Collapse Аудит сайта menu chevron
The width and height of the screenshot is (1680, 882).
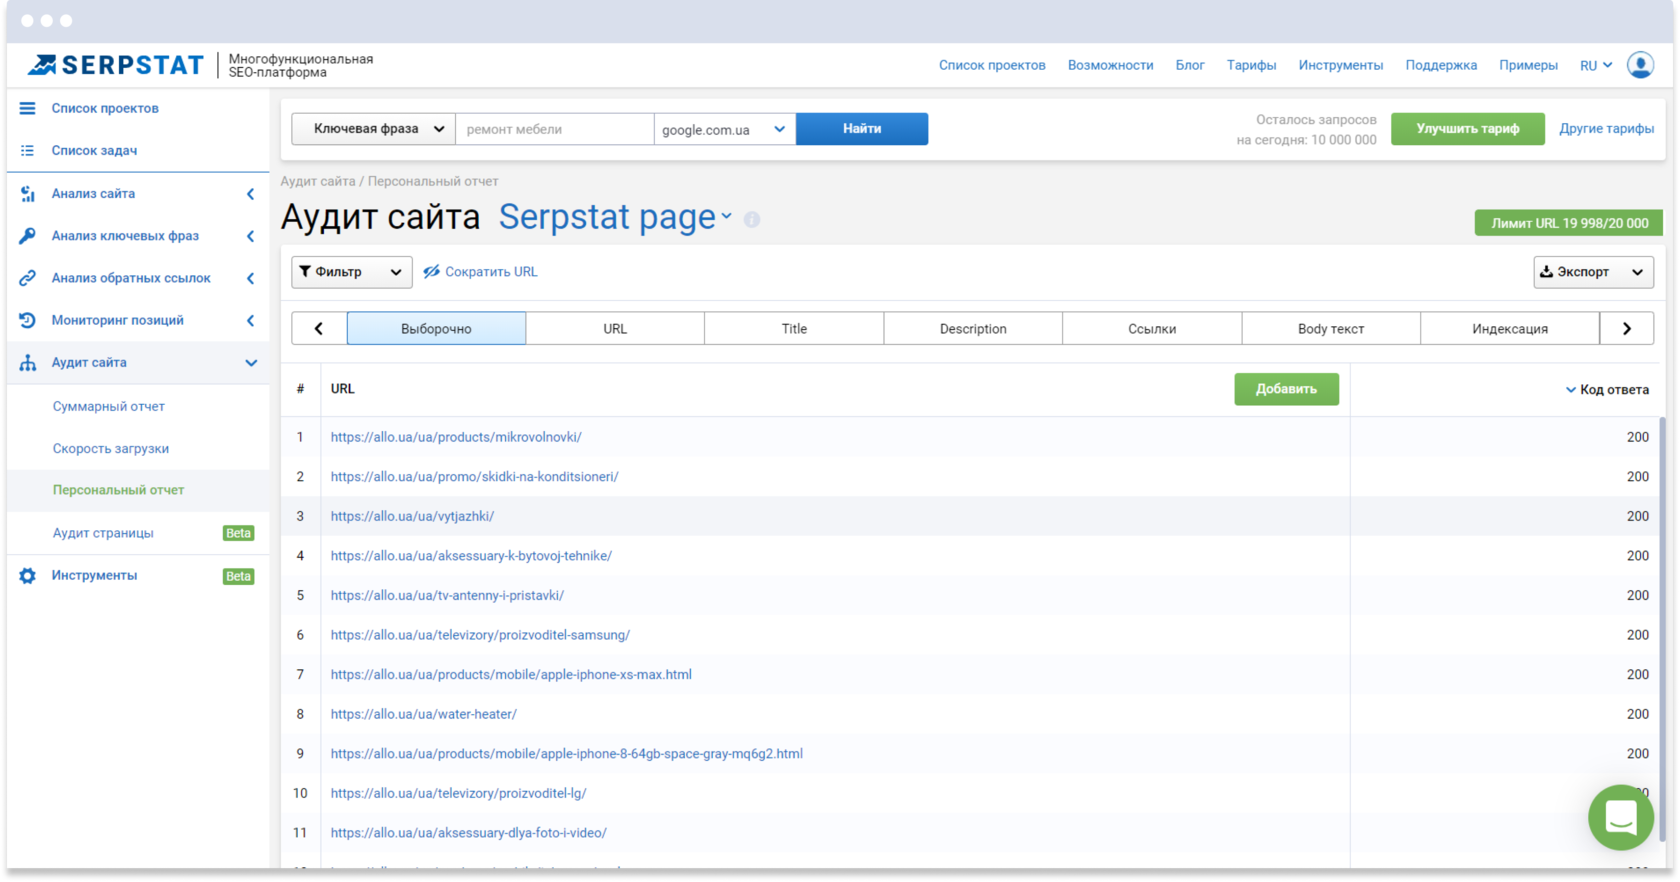(x=251, y=363)
